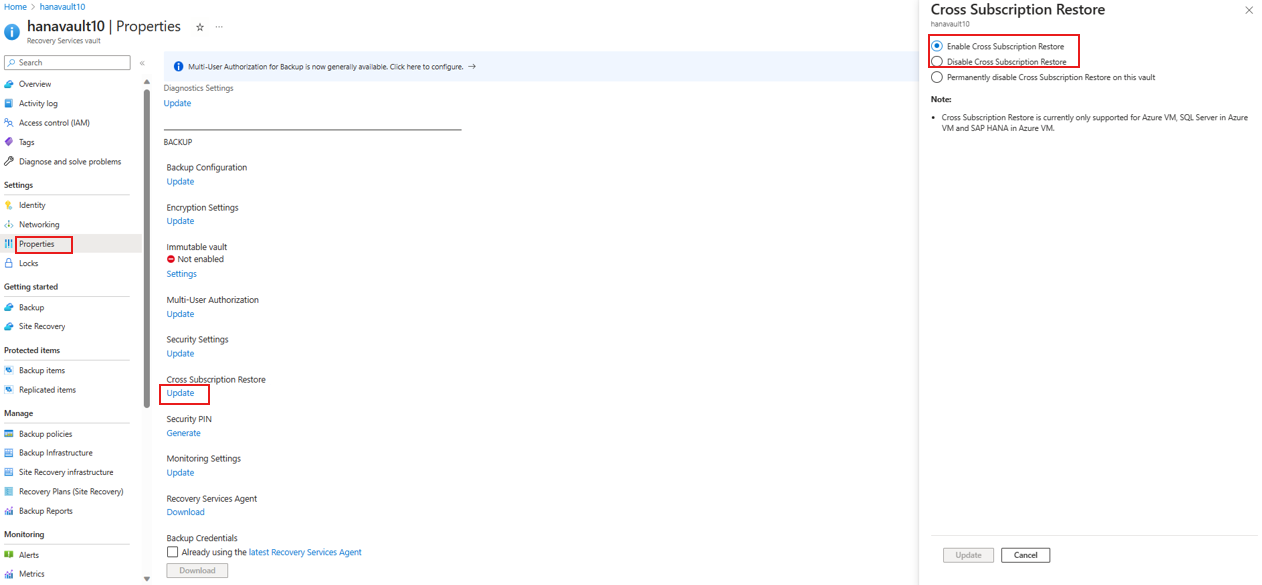
Task: Click the banner's right arrow
Action: click(x=472, y=67)
